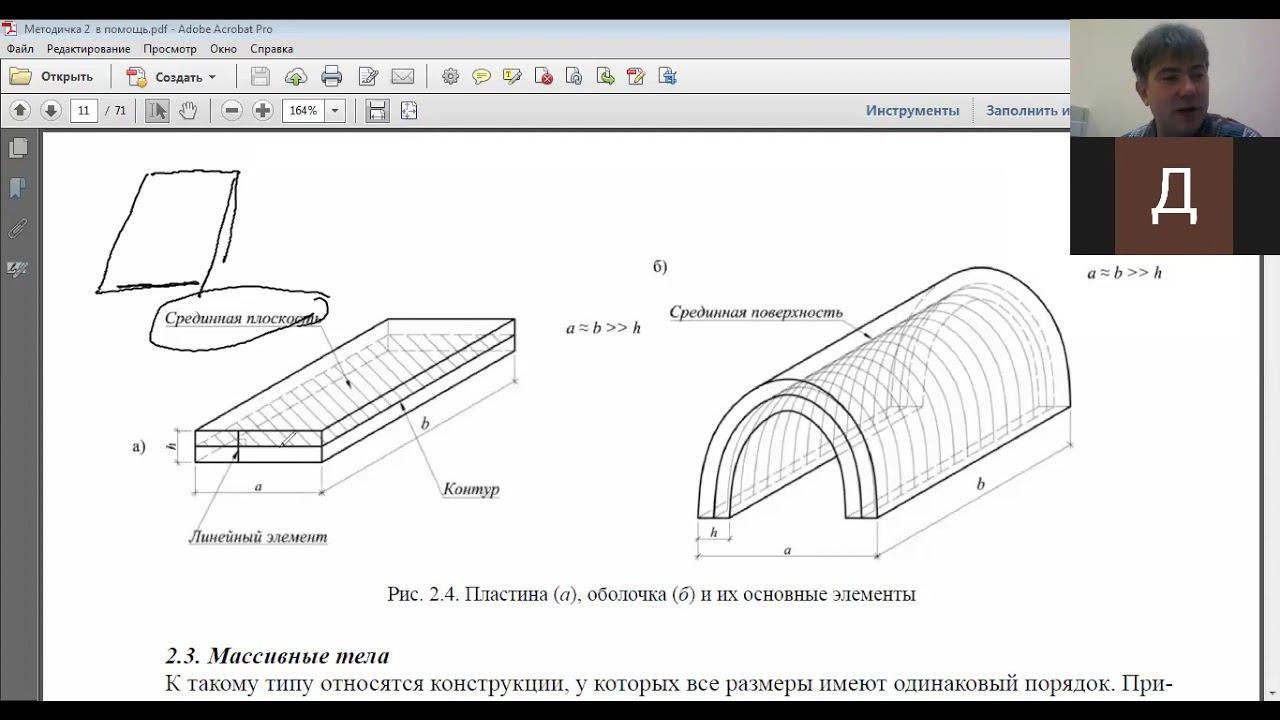Click the delete page icon
1280x720 pixels.
(543, 76)
